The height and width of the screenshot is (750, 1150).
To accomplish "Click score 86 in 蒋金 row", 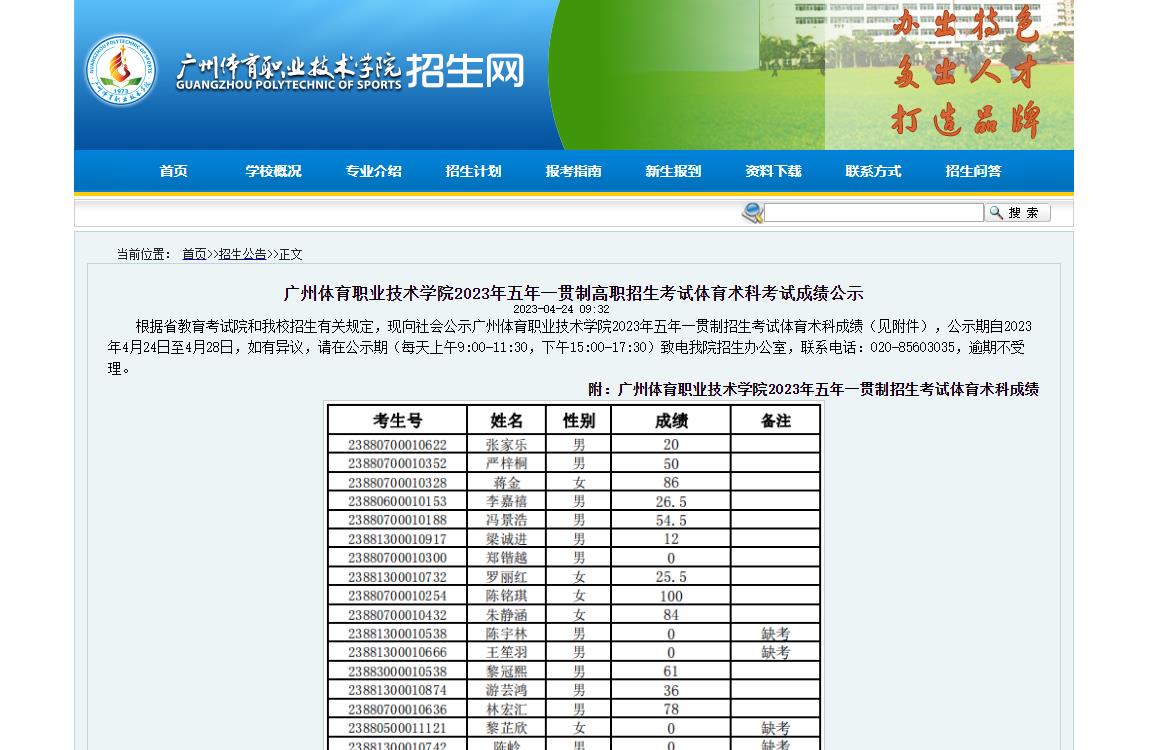I will click(x=671, y=482).
